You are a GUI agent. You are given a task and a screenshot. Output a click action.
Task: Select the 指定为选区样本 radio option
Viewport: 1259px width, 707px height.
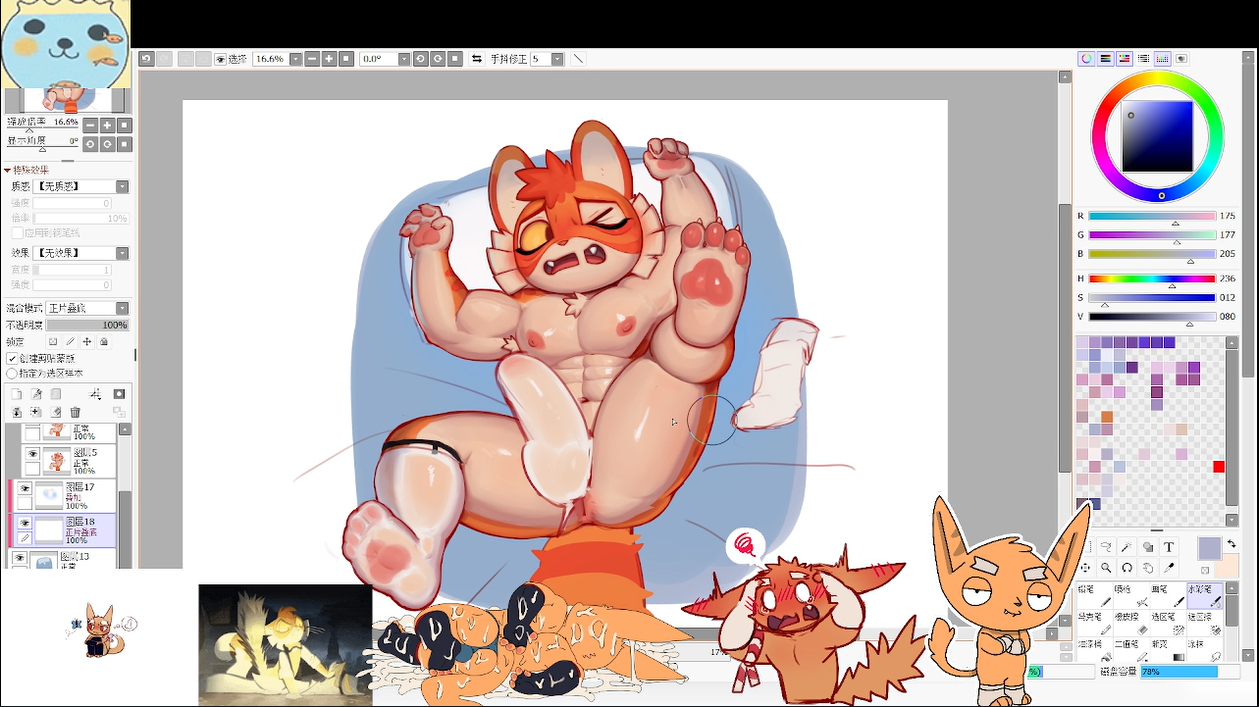click(x=13, y=373)
